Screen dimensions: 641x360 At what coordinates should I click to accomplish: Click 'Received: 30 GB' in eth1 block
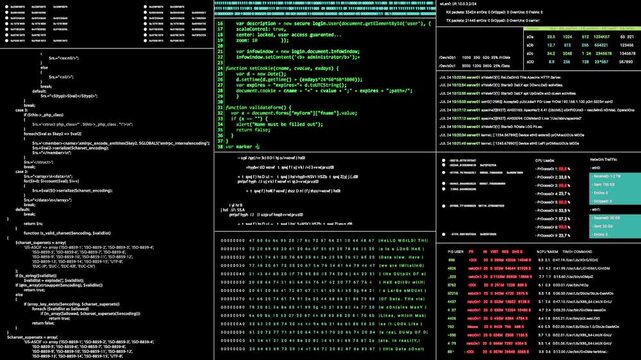pos(606,218)
